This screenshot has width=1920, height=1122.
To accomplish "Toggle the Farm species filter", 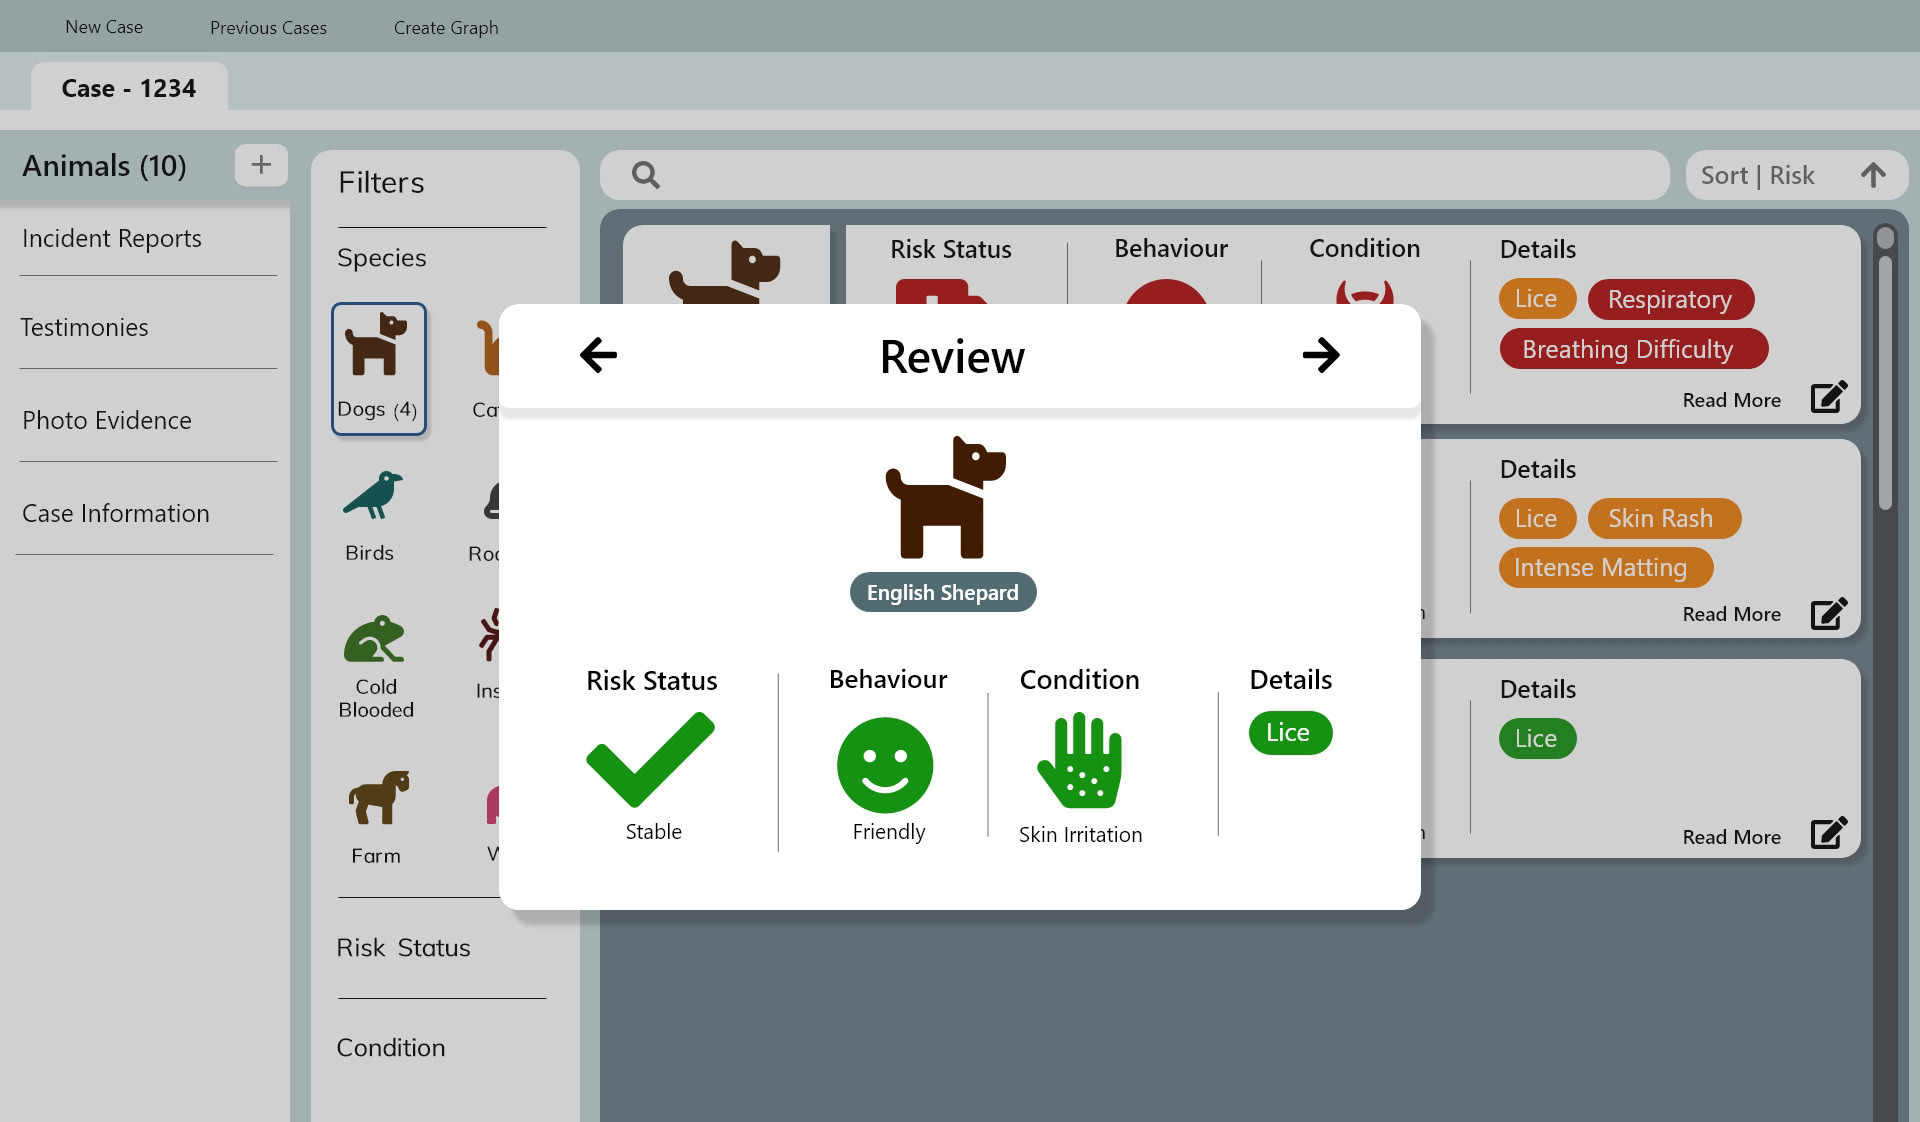I will (377, 815).
